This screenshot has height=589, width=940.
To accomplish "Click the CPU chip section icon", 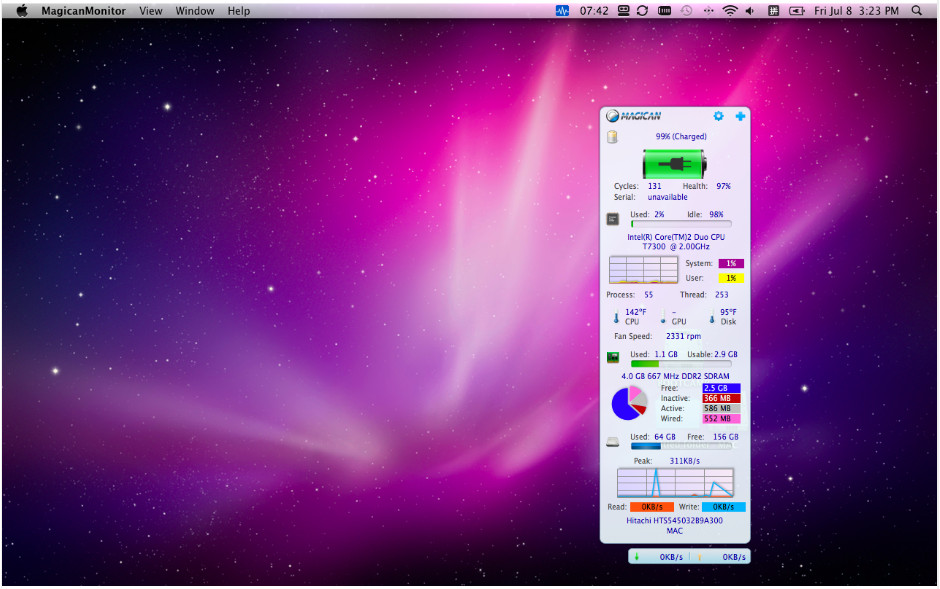I will pos(612,219).
